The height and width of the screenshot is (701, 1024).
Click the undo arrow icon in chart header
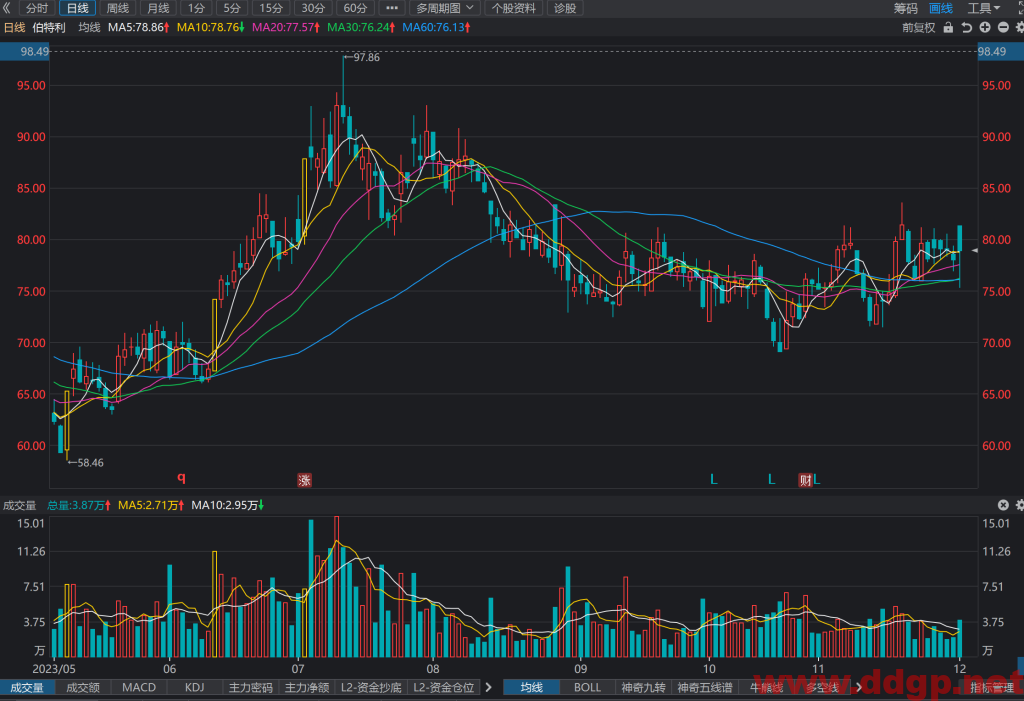click(967, 27)
